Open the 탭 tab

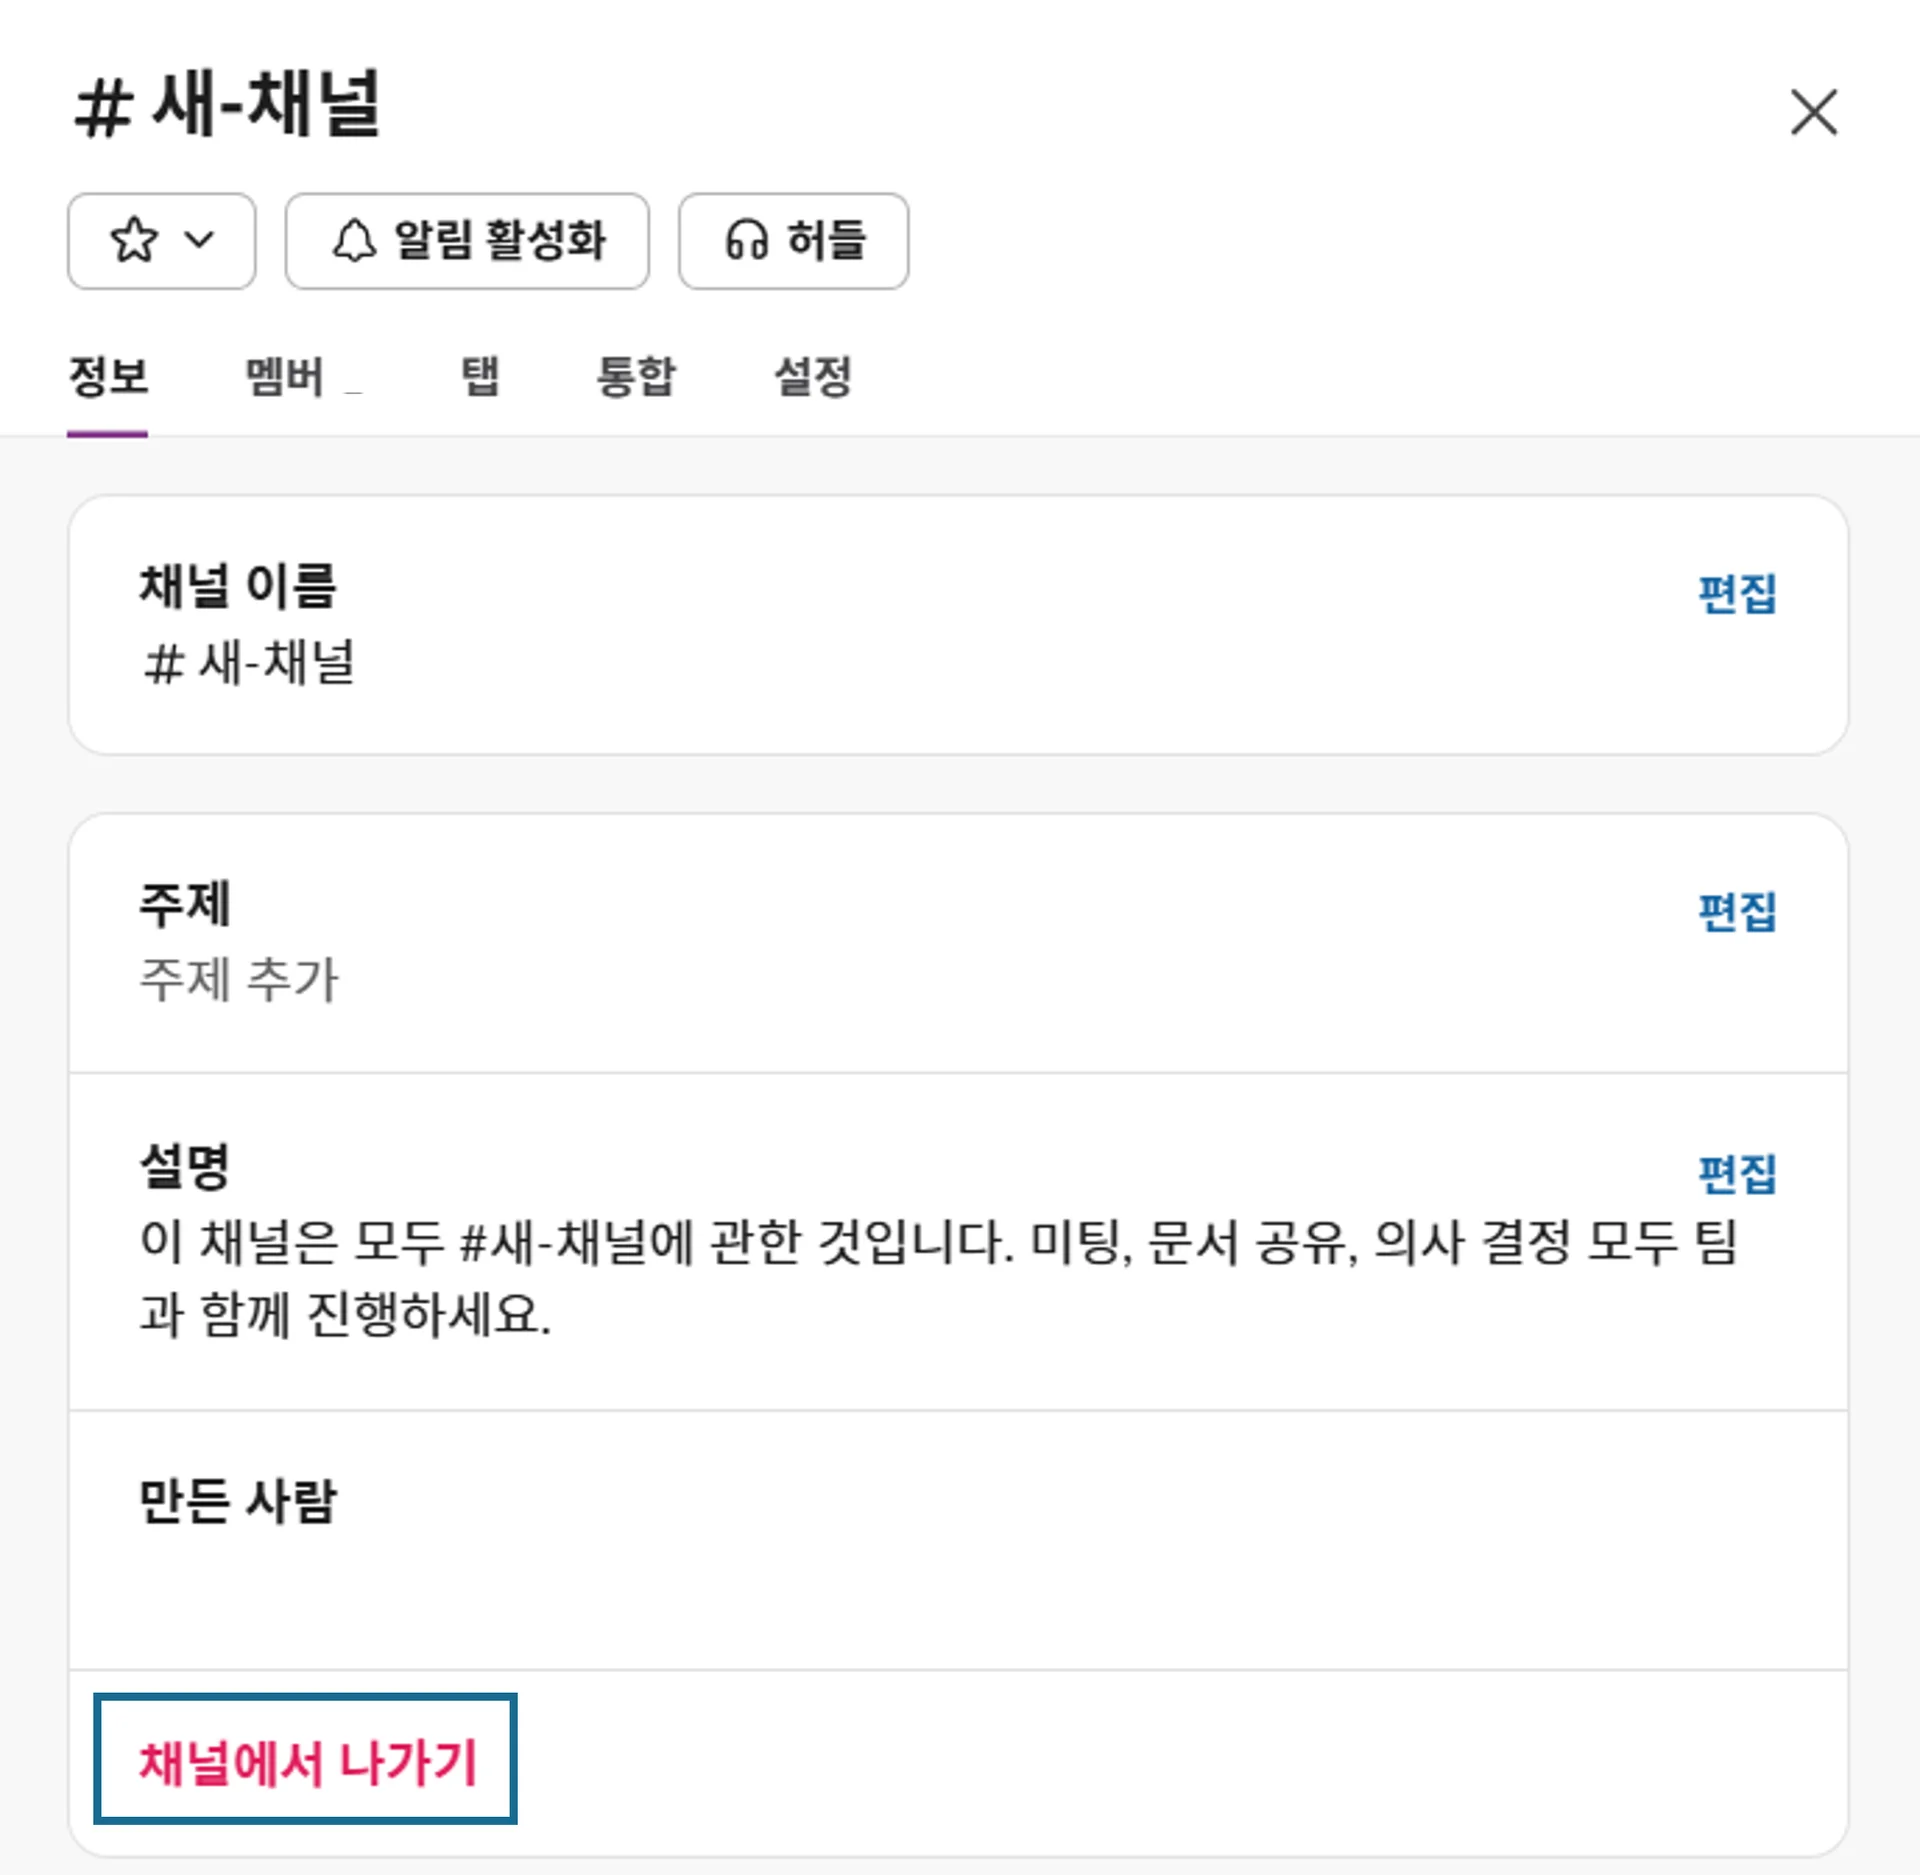(x=480, y=378)
